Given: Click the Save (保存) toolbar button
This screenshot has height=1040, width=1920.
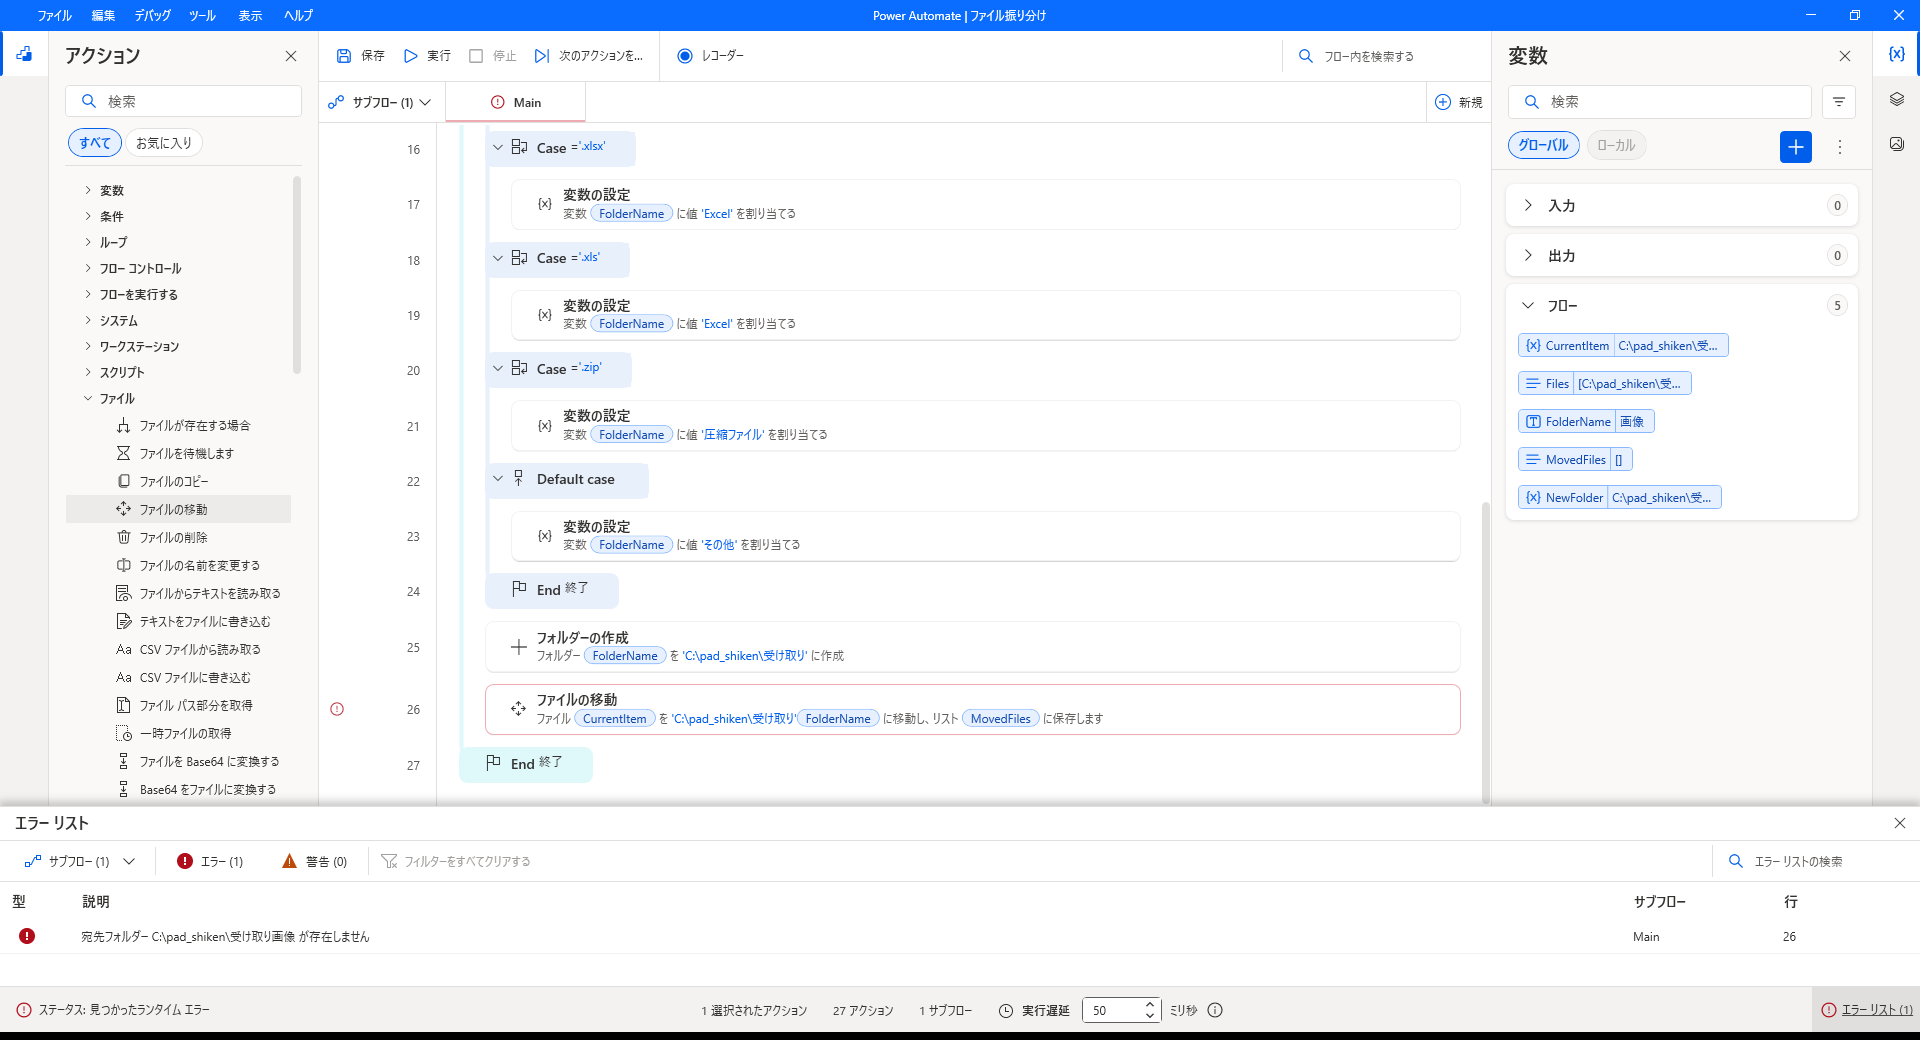Looking at the screenshot, I should (361, 56).
